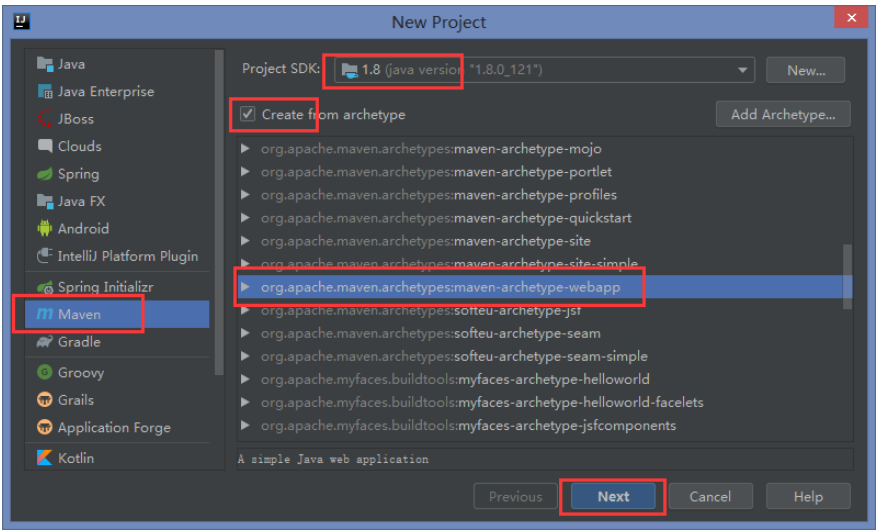Click the Previous button
This screenshot has height=532, width=882.
tap(515, 497)
